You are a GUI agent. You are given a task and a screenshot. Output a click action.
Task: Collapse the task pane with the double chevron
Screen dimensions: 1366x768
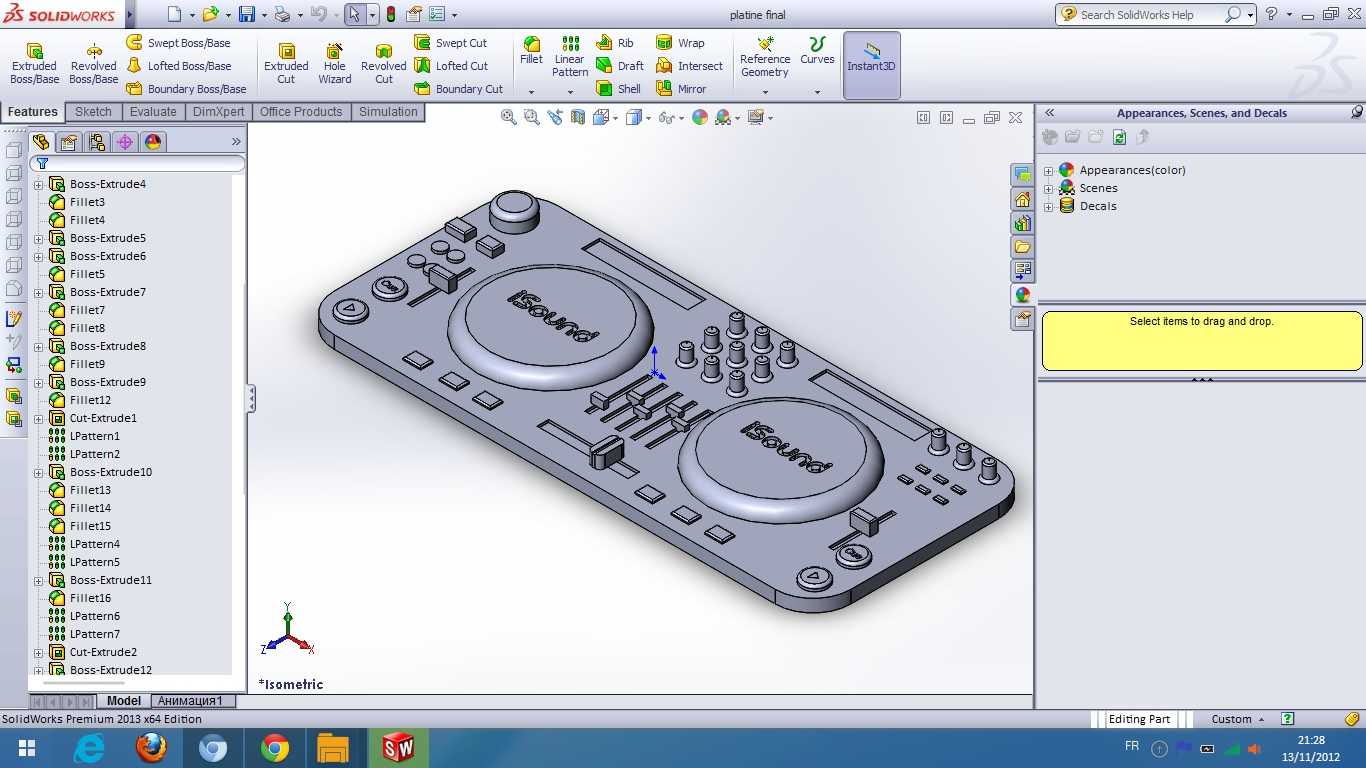click(1049, 113)
